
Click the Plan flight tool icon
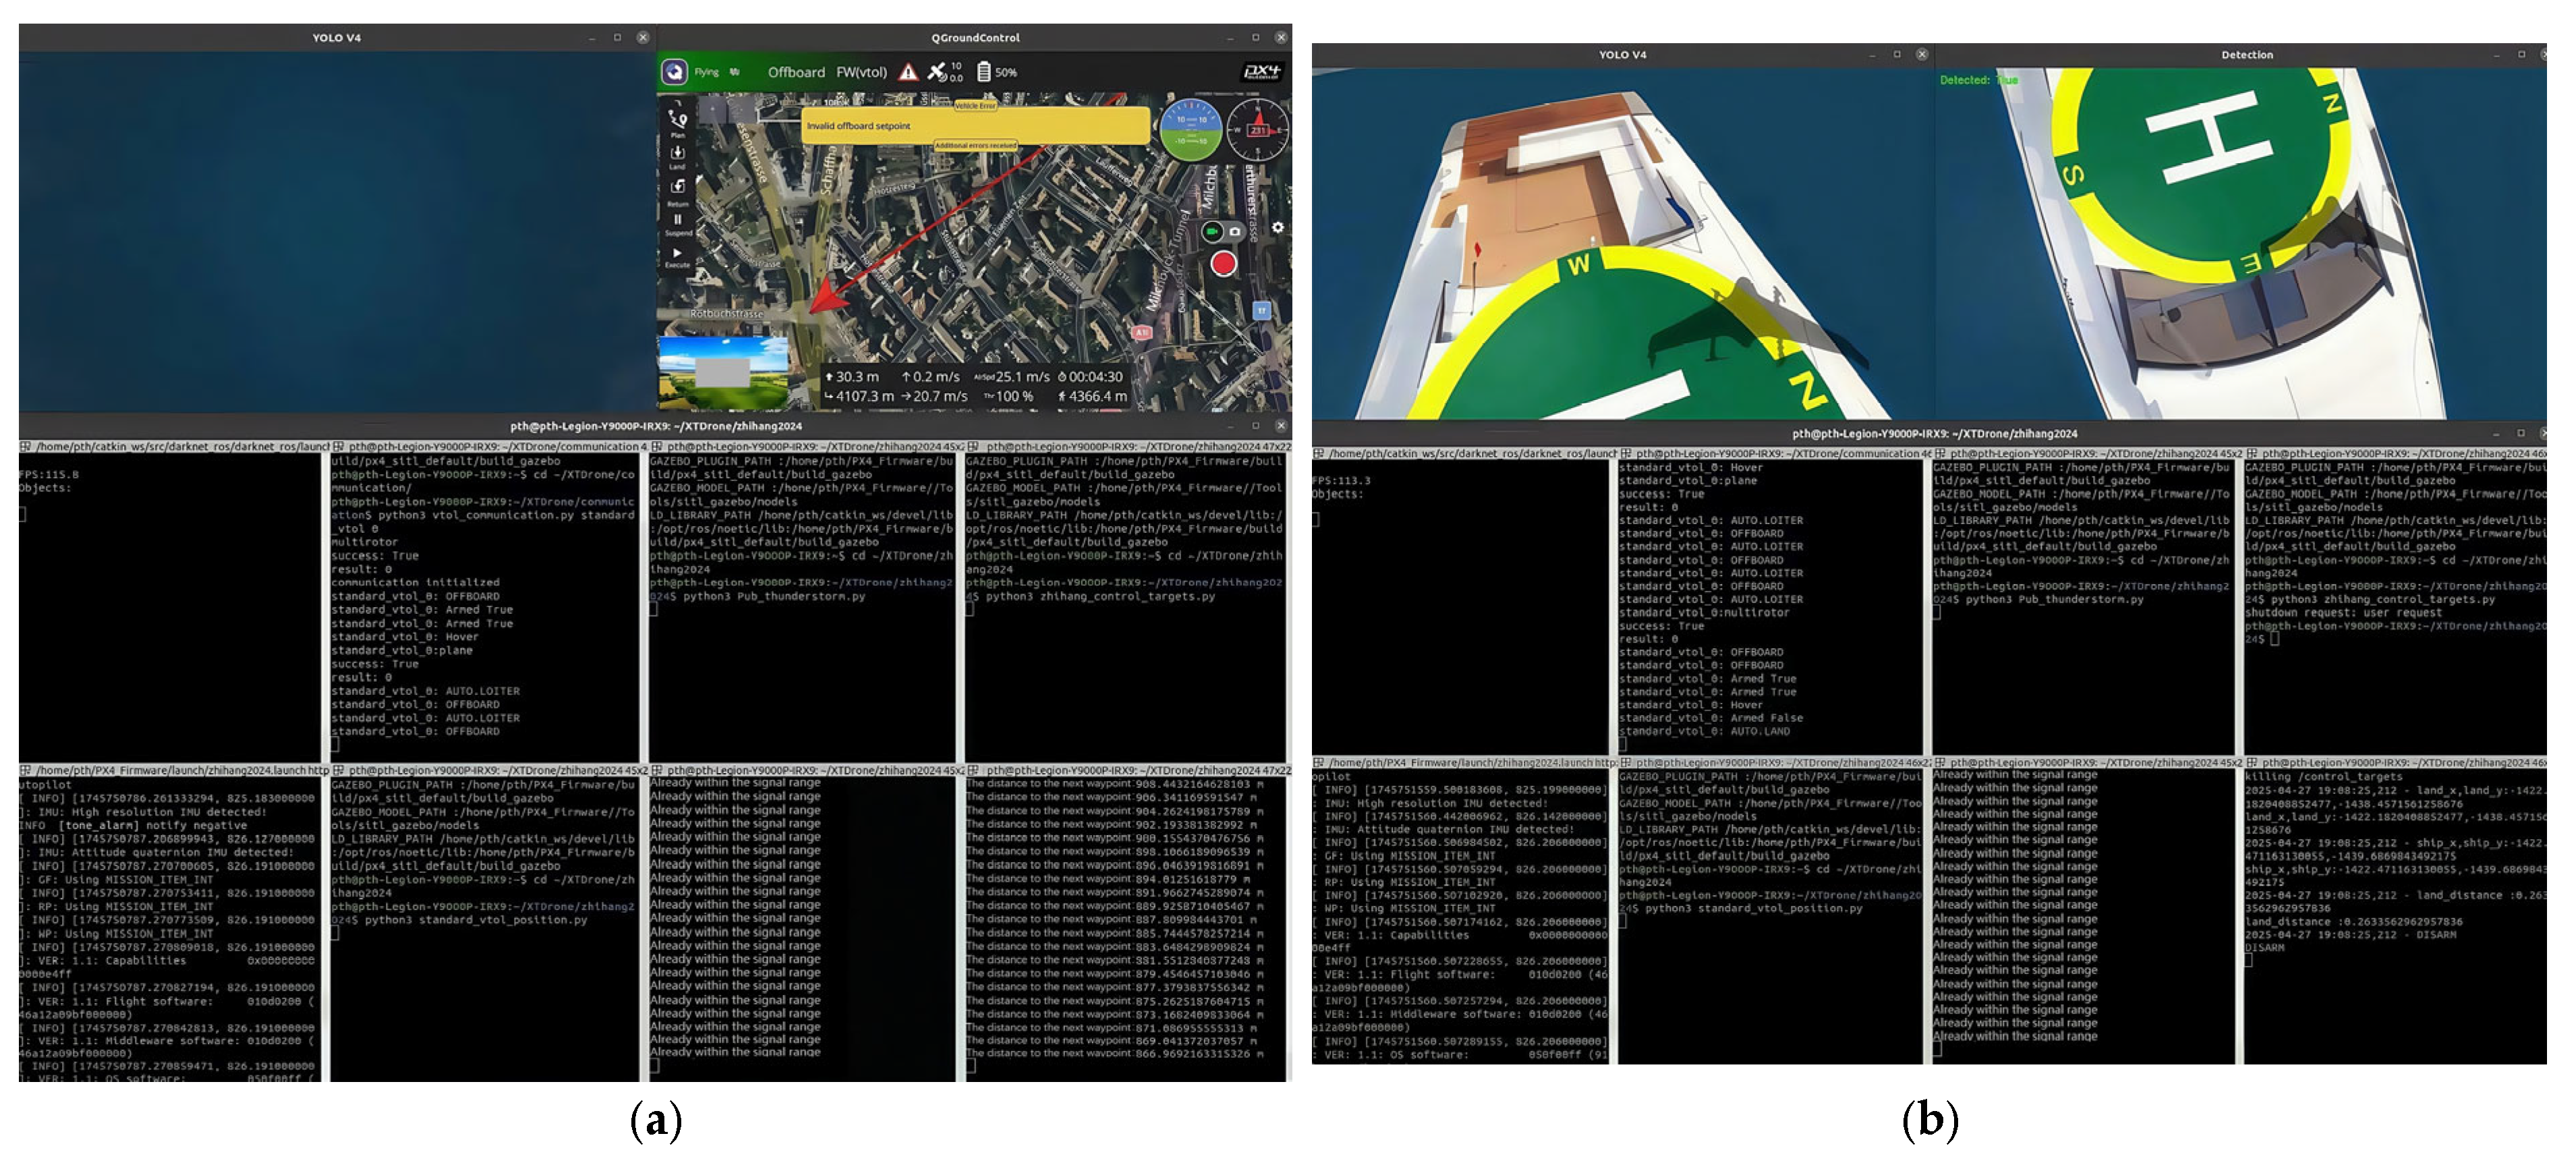[x=677, y=120]
